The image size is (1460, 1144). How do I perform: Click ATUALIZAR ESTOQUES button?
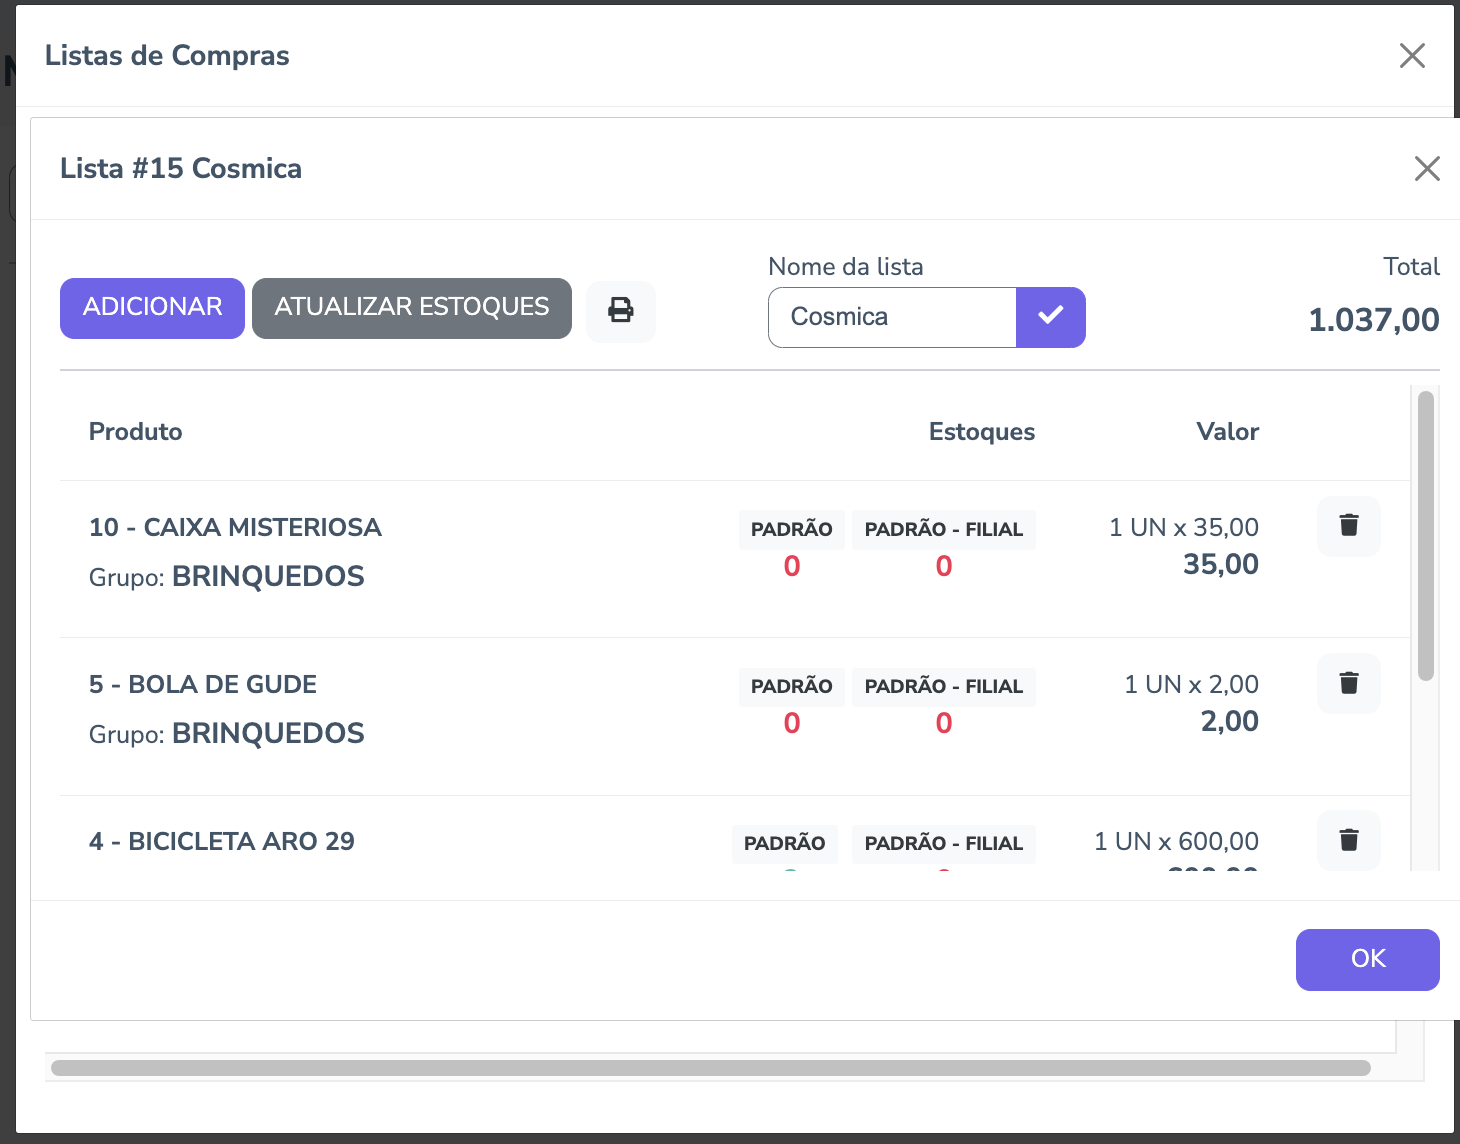pos(411,308)
